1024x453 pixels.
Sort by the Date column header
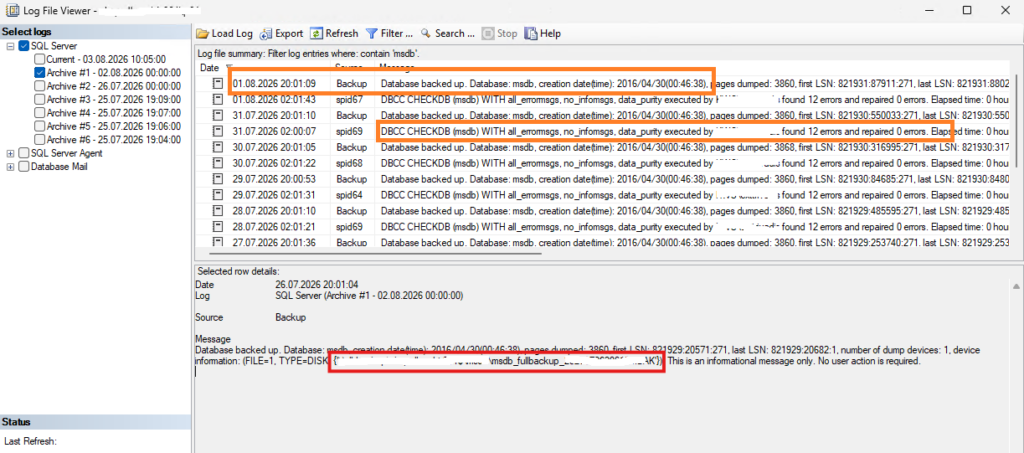pyautogui.click(x=209, y=67)
